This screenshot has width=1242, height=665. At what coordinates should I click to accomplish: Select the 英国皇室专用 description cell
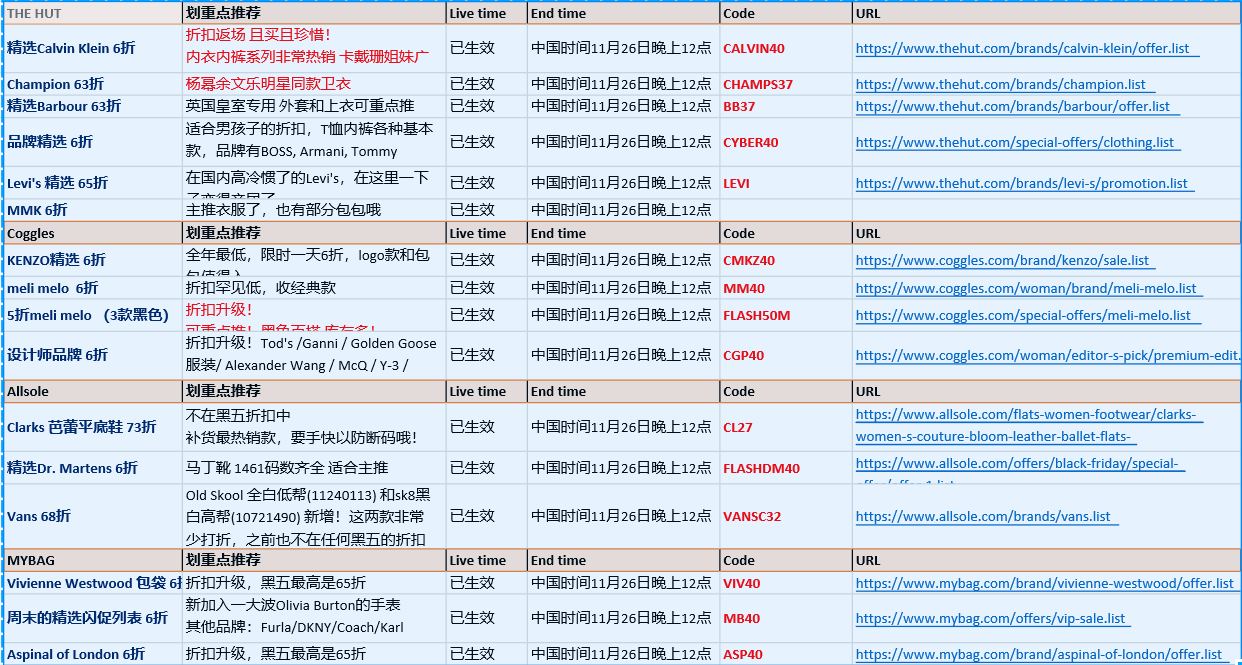314,106
